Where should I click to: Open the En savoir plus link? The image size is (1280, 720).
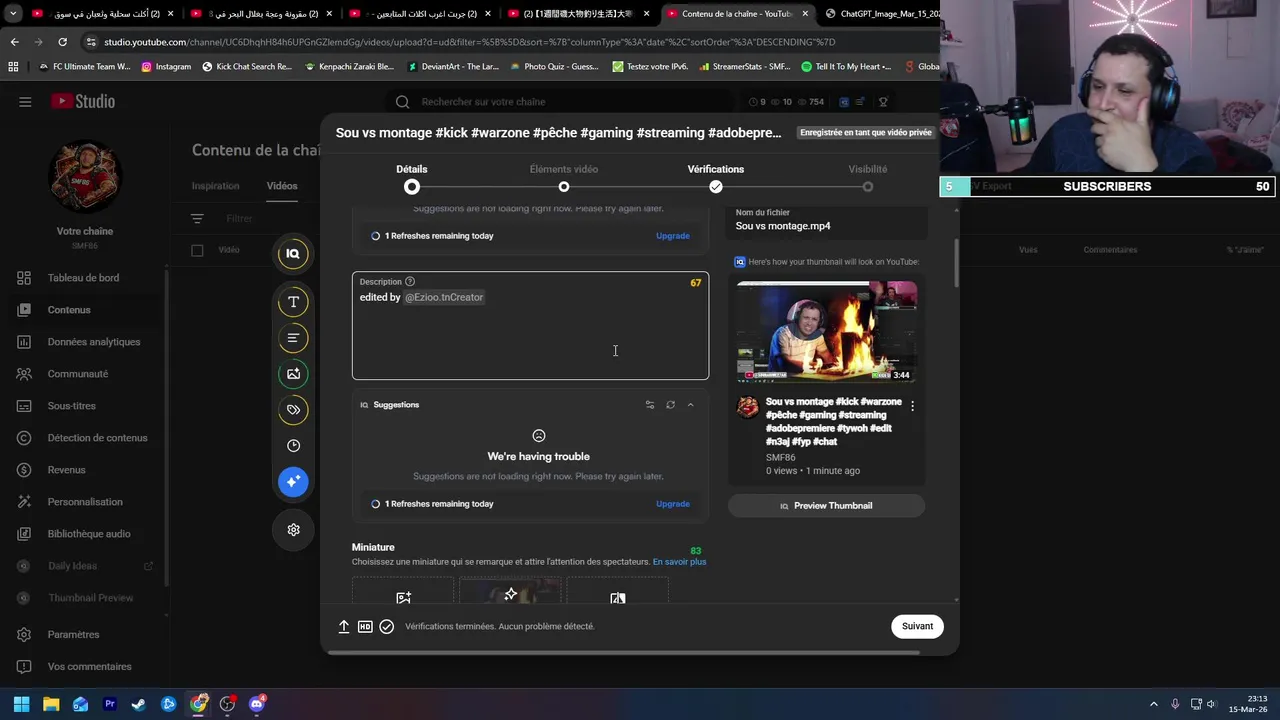click(680, 562)
